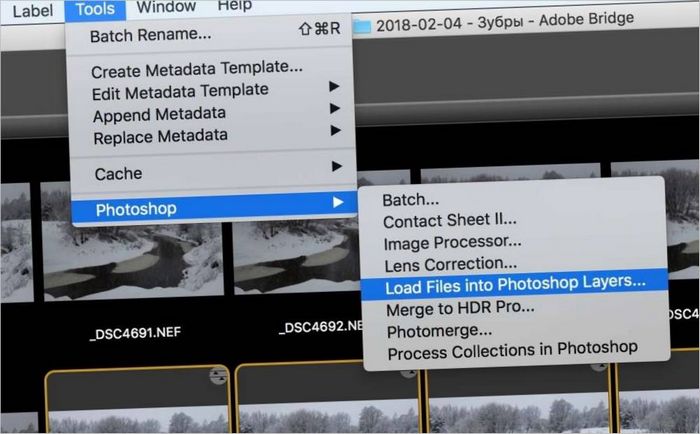
Task: Select the _DSC4691.NEF thumbnail
Action: tap(132, 259)
